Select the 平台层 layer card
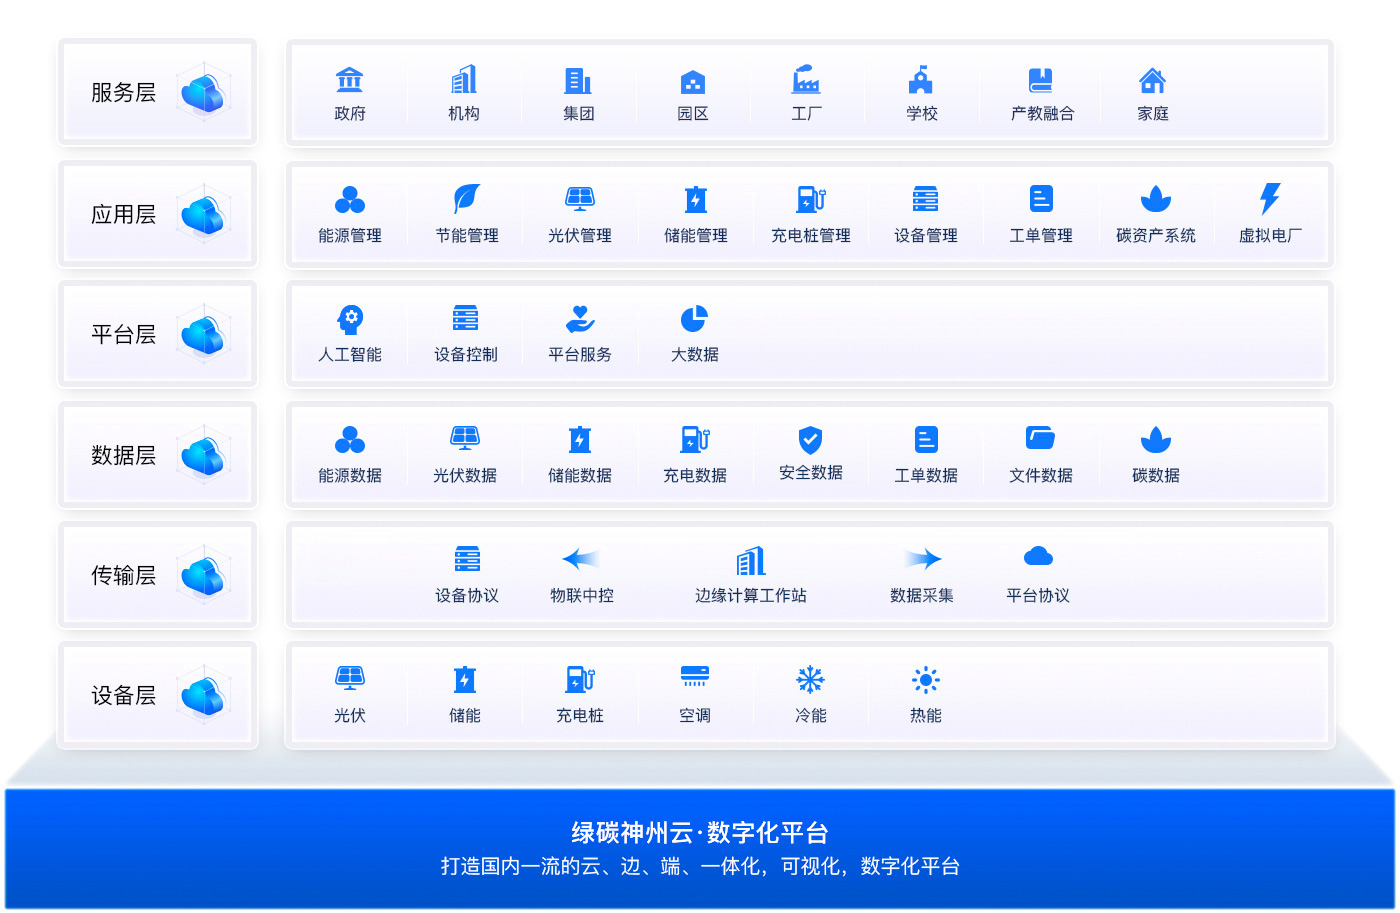The image size is (1400, 913). click(x=158, y=334)
